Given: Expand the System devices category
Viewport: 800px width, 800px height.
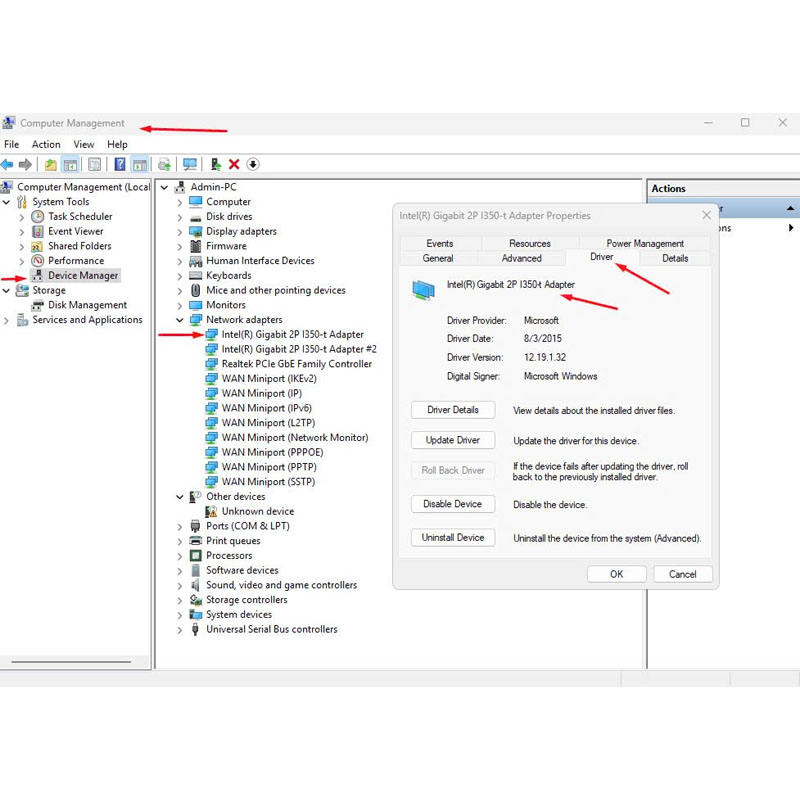Looking at the screenshot, I should pos(180,615).
